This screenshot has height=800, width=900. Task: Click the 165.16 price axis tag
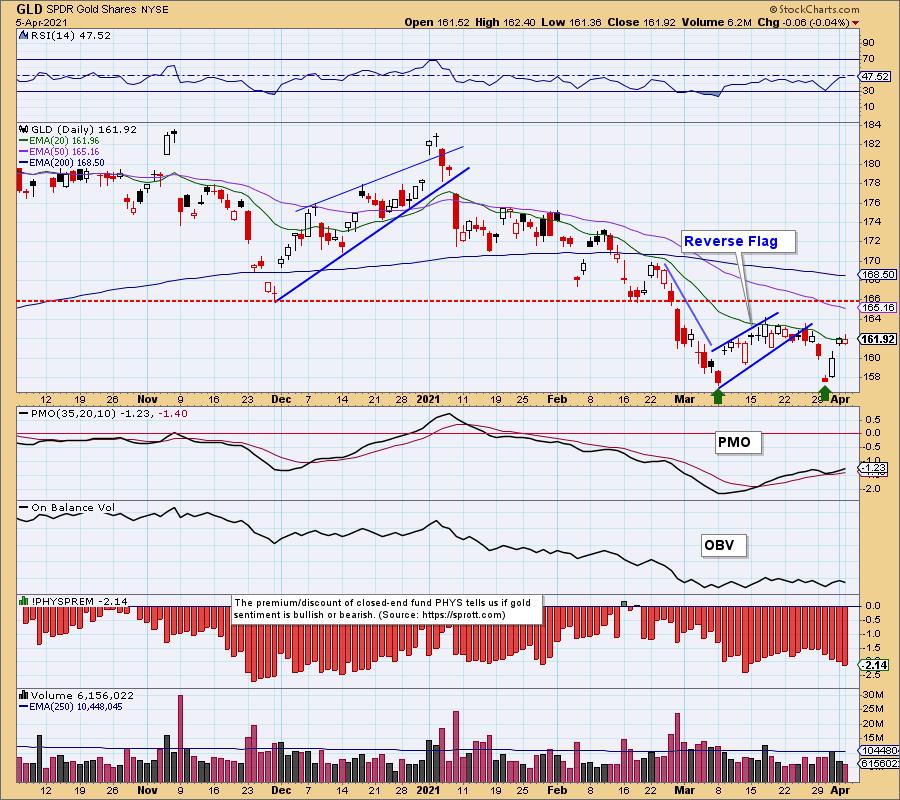pyautogui.click(x=878, y=308)
